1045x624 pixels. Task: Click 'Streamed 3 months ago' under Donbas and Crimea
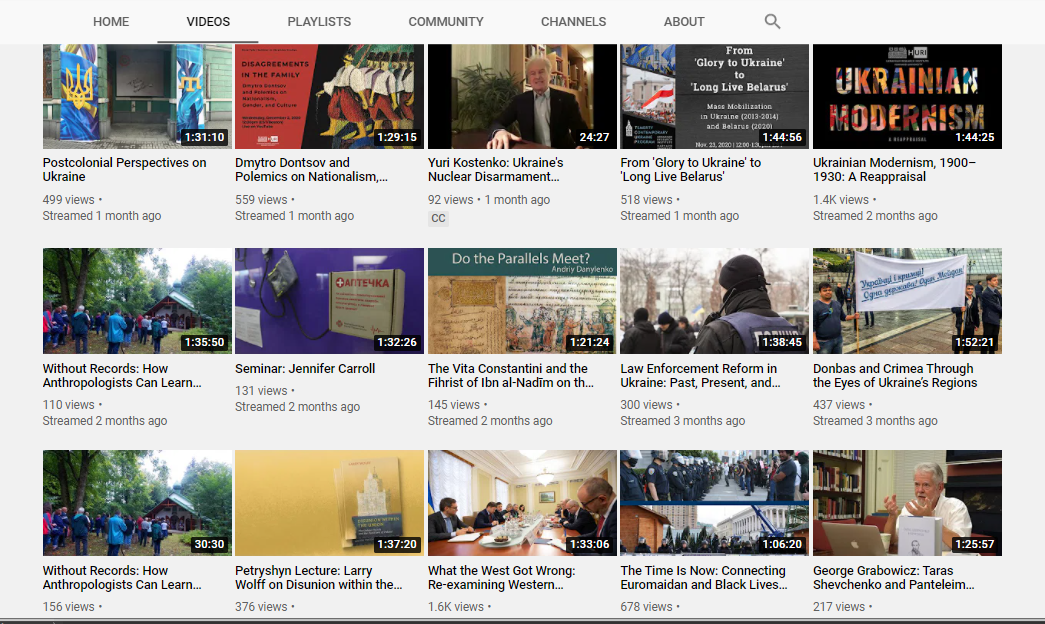coord(875,421)
